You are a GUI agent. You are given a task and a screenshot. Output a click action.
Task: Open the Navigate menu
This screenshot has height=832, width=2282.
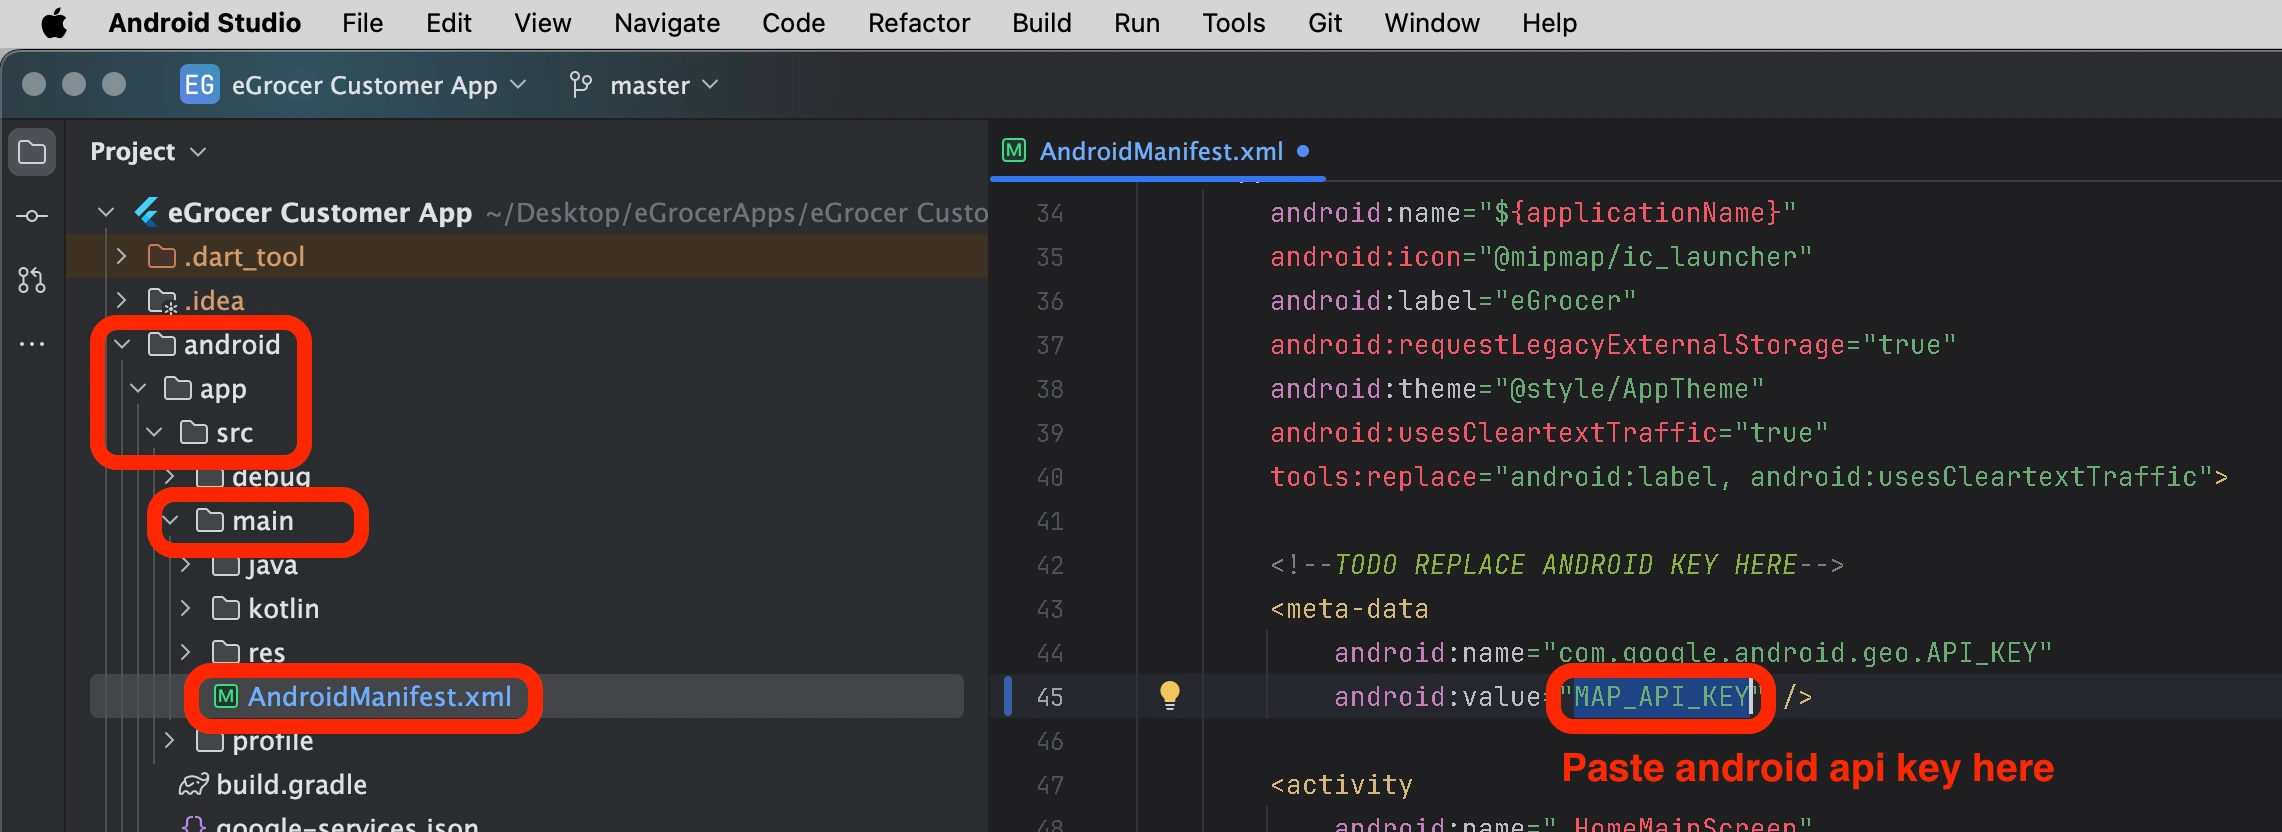pos(667,22)
